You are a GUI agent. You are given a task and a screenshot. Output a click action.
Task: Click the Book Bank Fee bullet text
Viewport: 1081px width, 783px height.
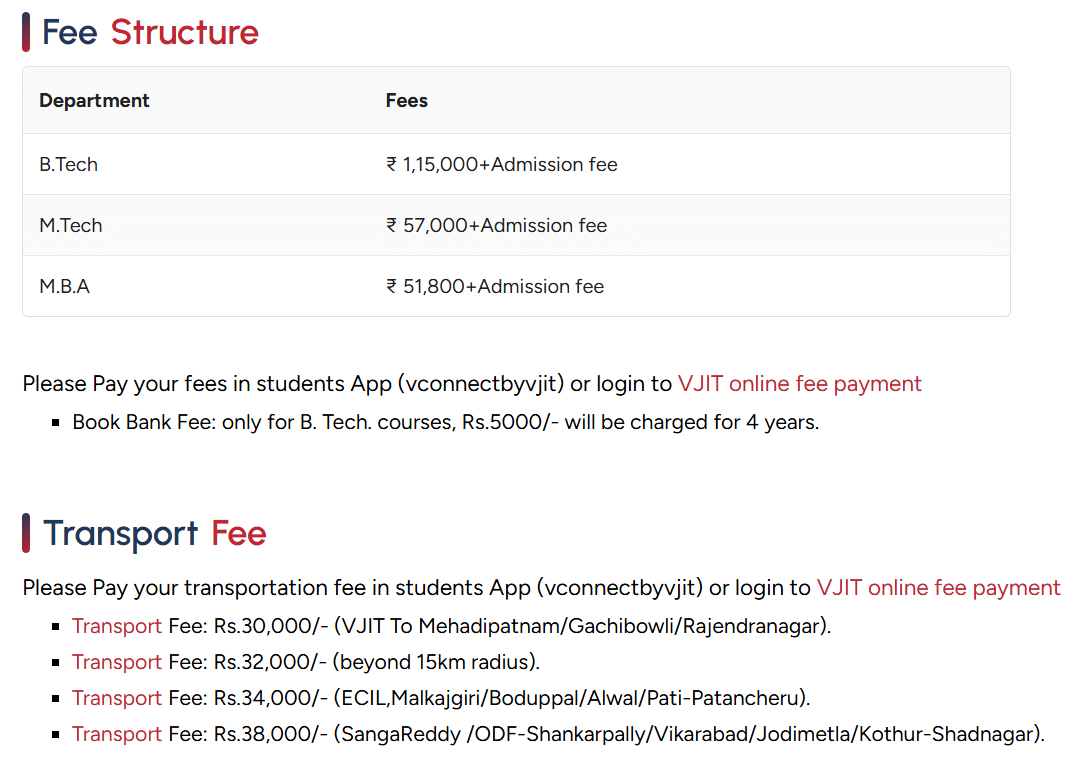click(445, 423)
